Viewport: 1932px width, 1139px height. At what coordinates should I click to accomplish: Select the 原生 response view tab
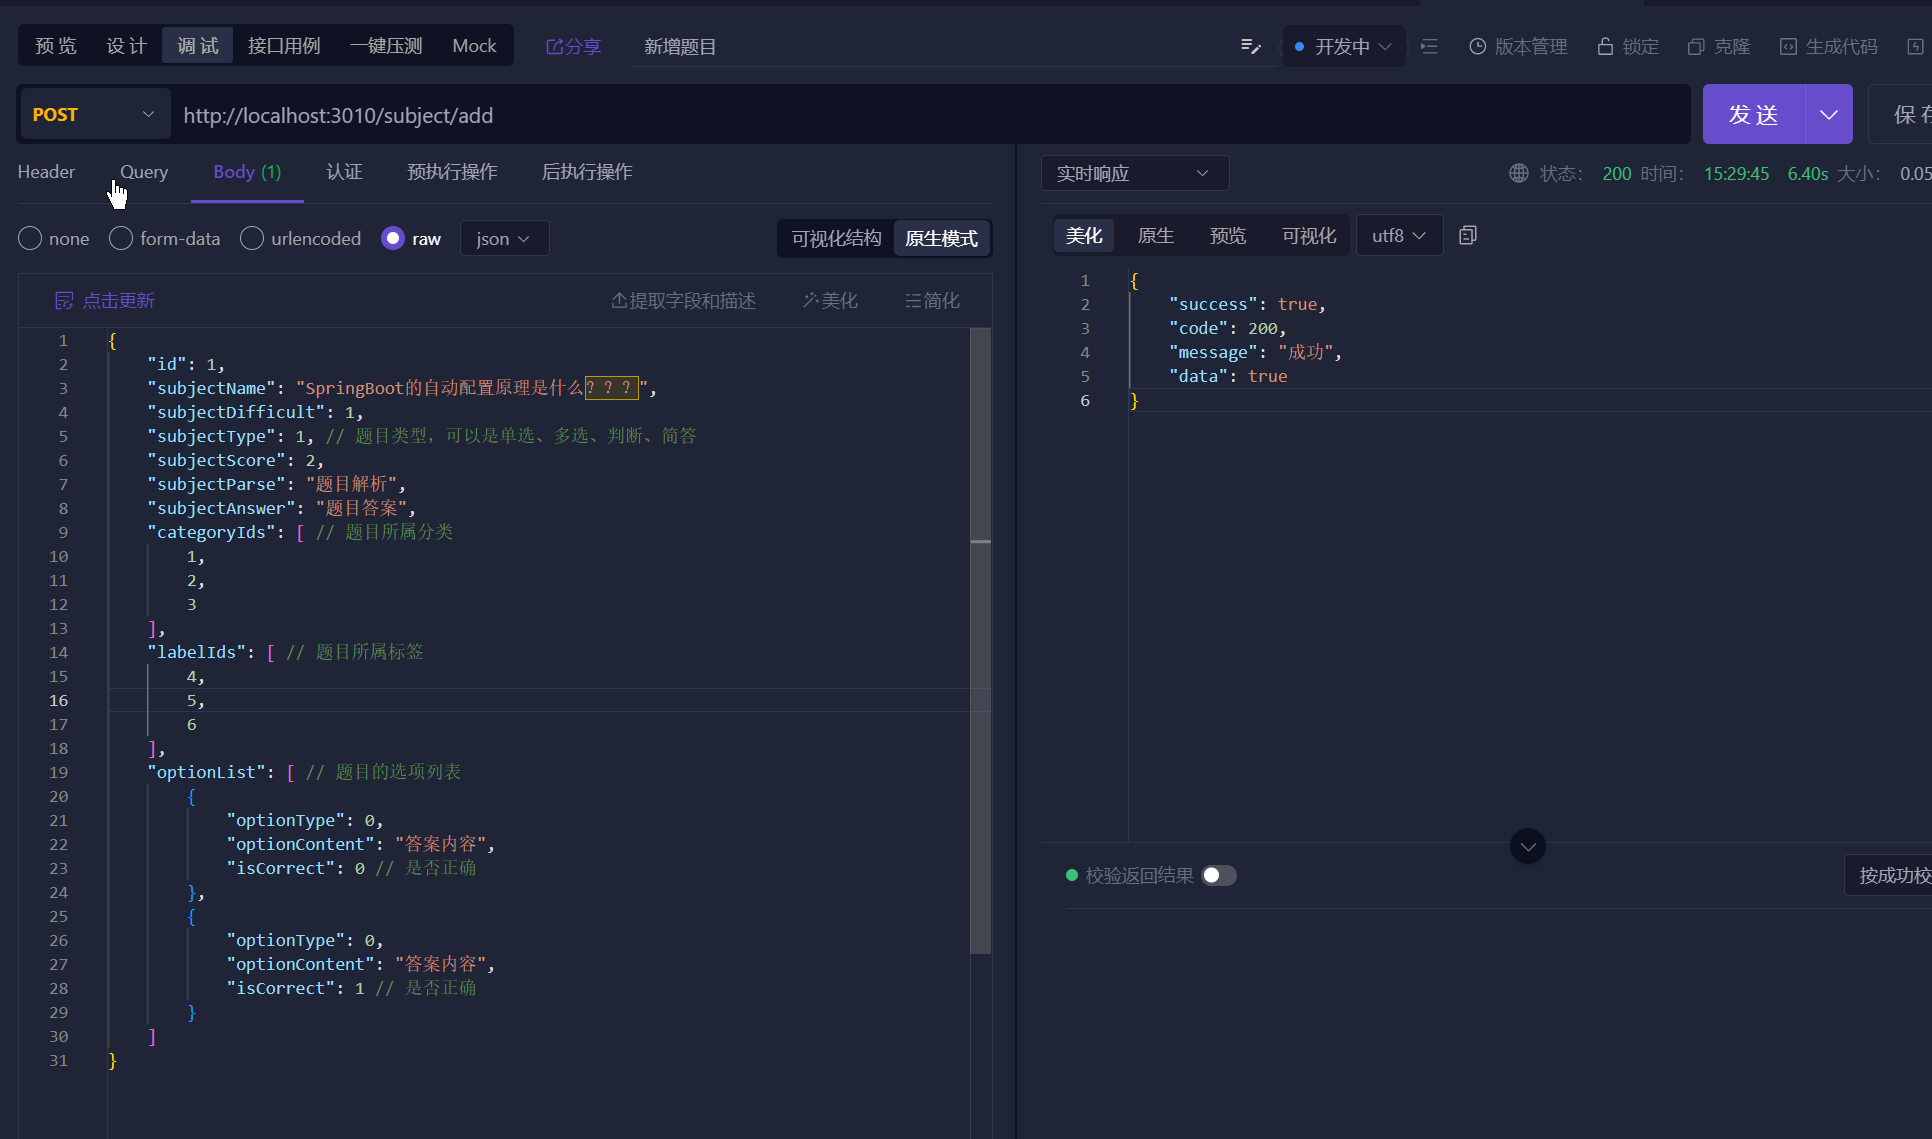click(x=1156, y=235)
